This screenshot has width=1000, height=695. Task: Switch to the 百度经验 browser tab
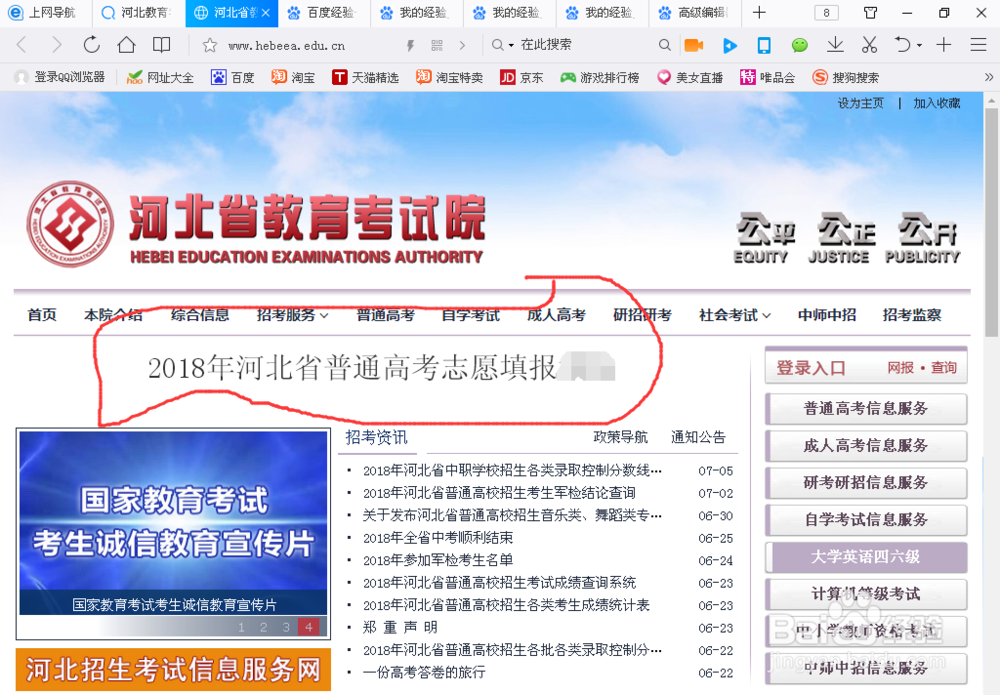point(320,13)
